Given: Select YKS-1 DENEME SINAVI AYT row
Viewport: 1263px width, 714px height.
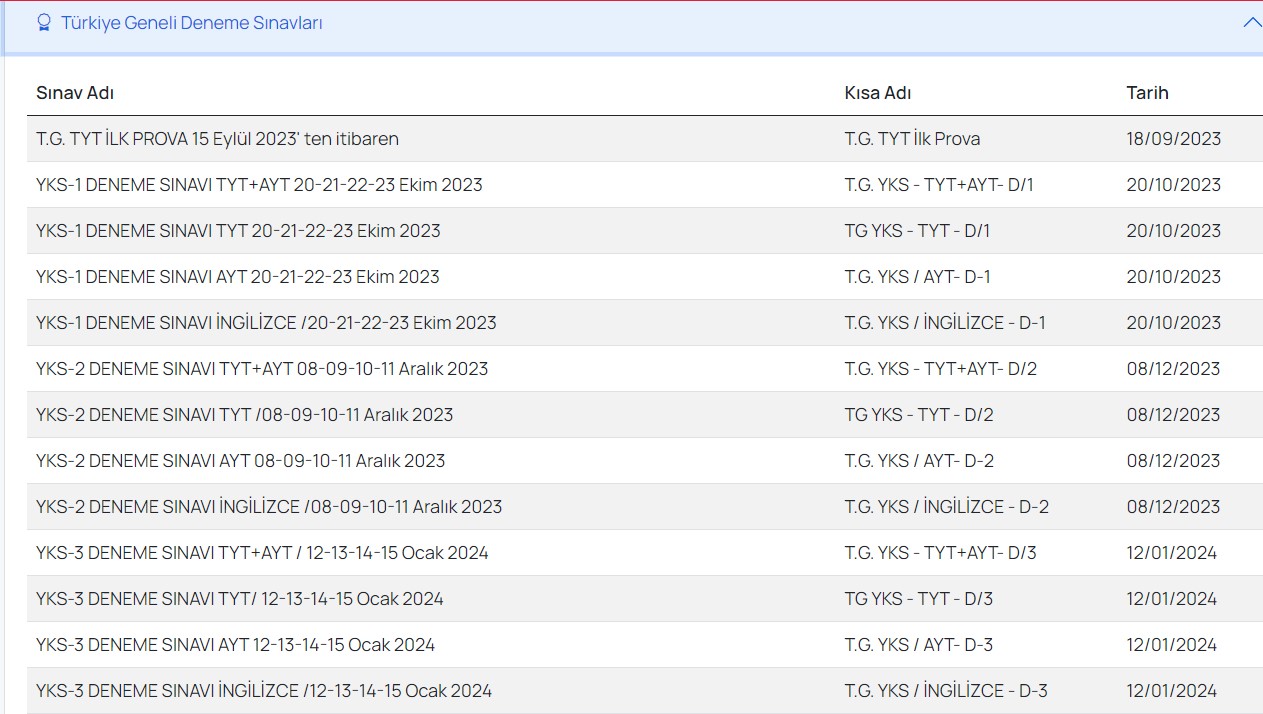Looking at the screenshot, I should [x=237, y=277].
